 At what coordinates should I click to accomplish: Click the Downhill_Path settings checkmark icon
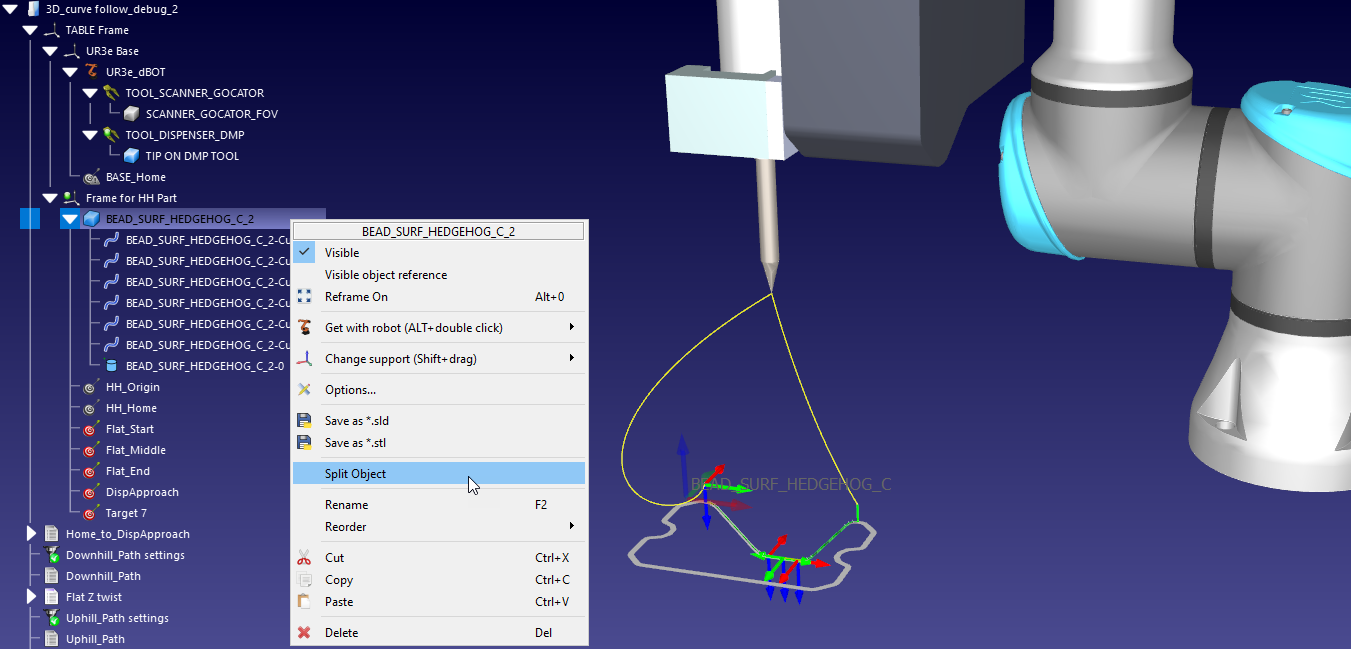click(x=52, y=555)
